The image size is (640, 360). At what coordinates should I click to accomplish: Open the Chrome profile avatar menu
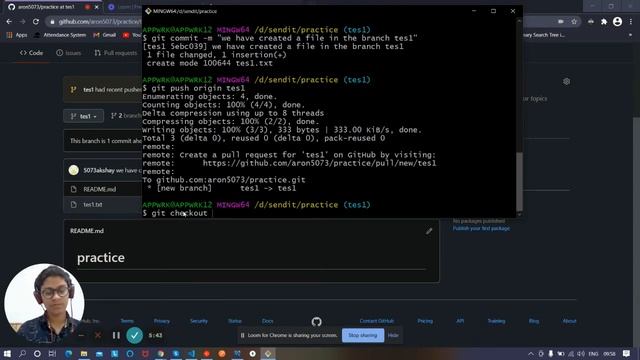(617, 22)
